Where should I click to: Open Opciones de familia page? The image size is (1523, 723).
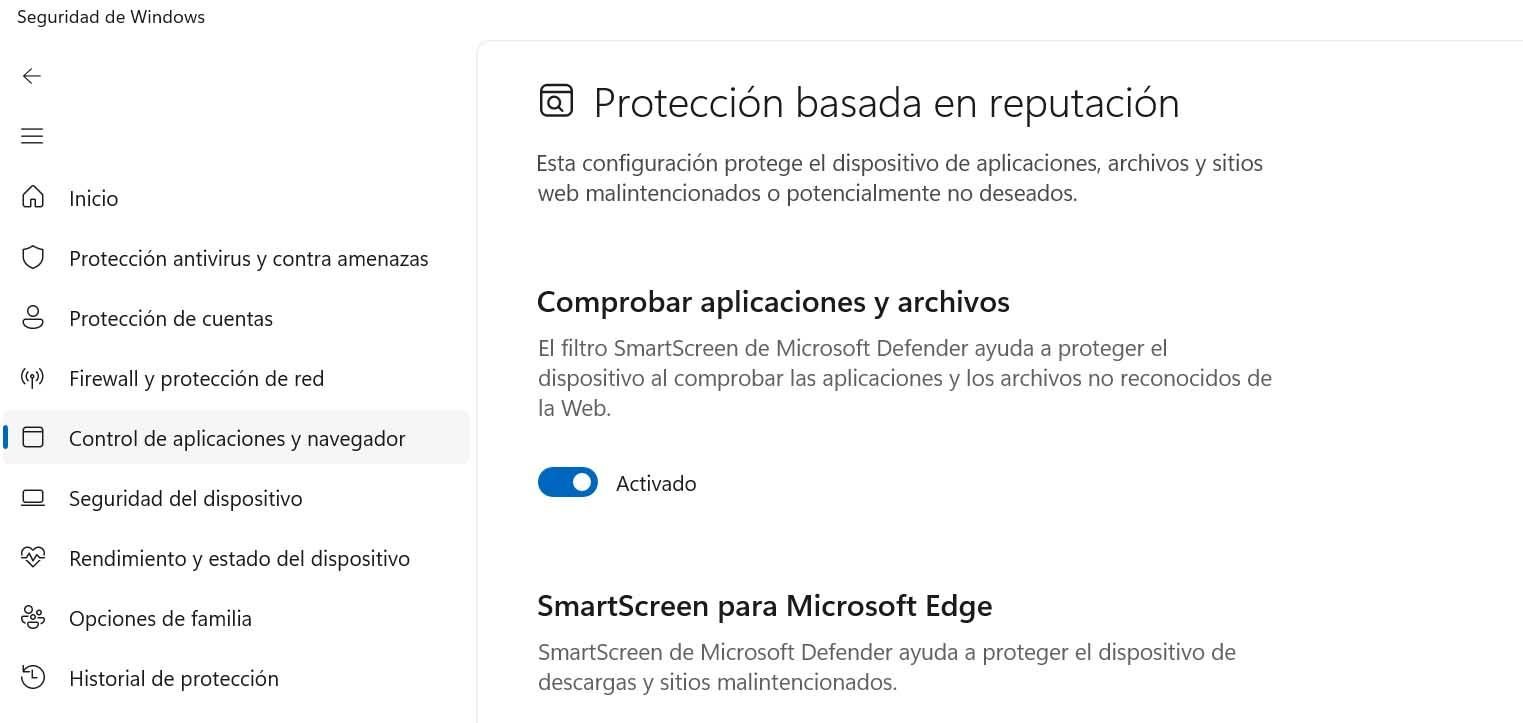pyautogui.click(x=160, y=619)
